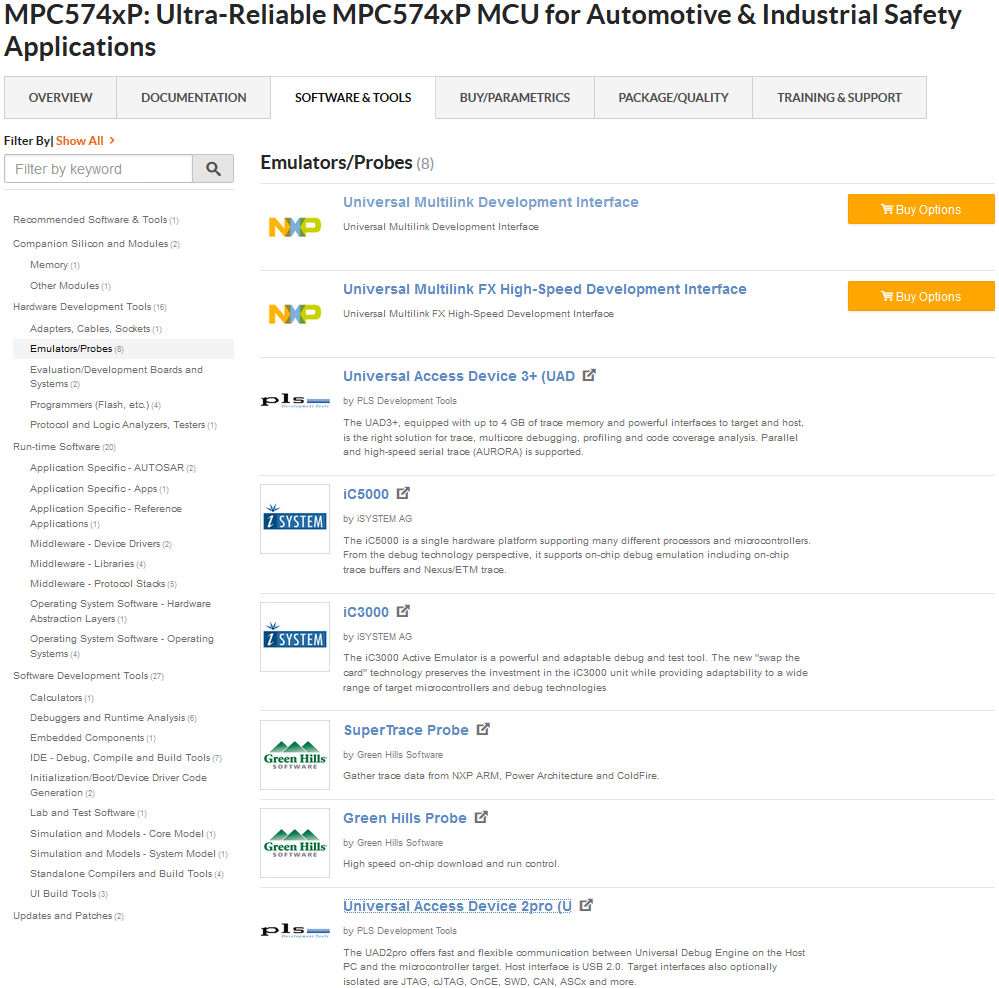
Task: Click Buy Options for Multilink FX High-Speed
Action: coord(921,296)
